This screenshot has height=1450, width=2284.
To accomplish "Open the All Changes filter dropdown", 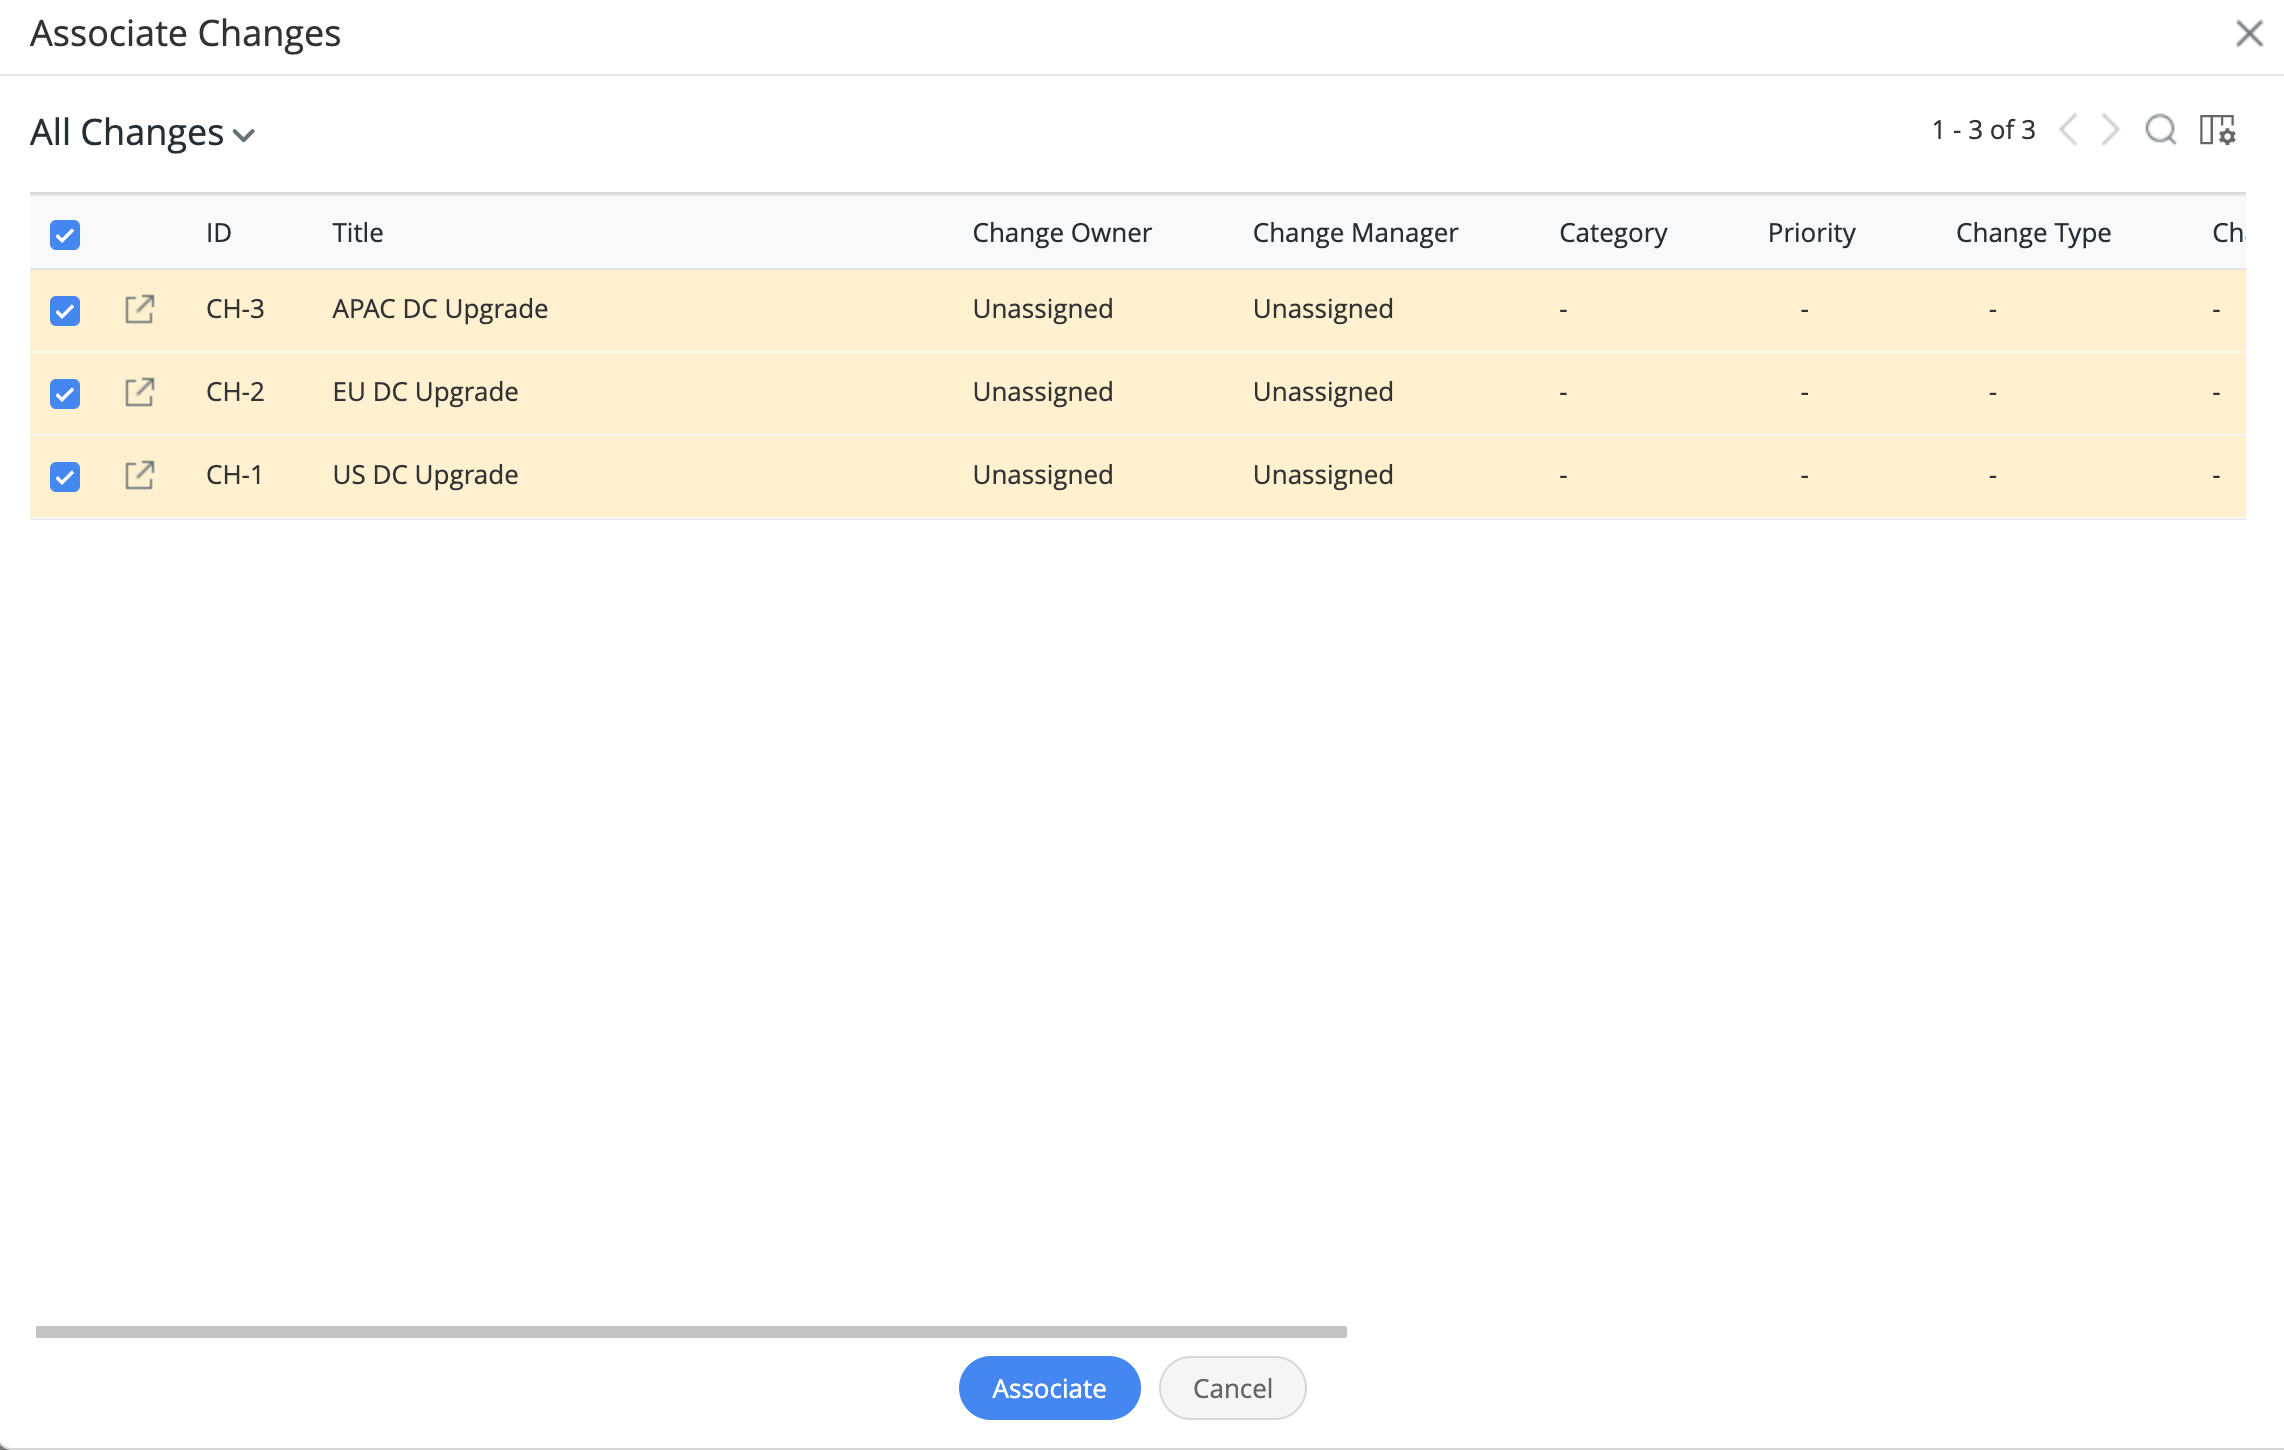I will [x=144, y=131].
